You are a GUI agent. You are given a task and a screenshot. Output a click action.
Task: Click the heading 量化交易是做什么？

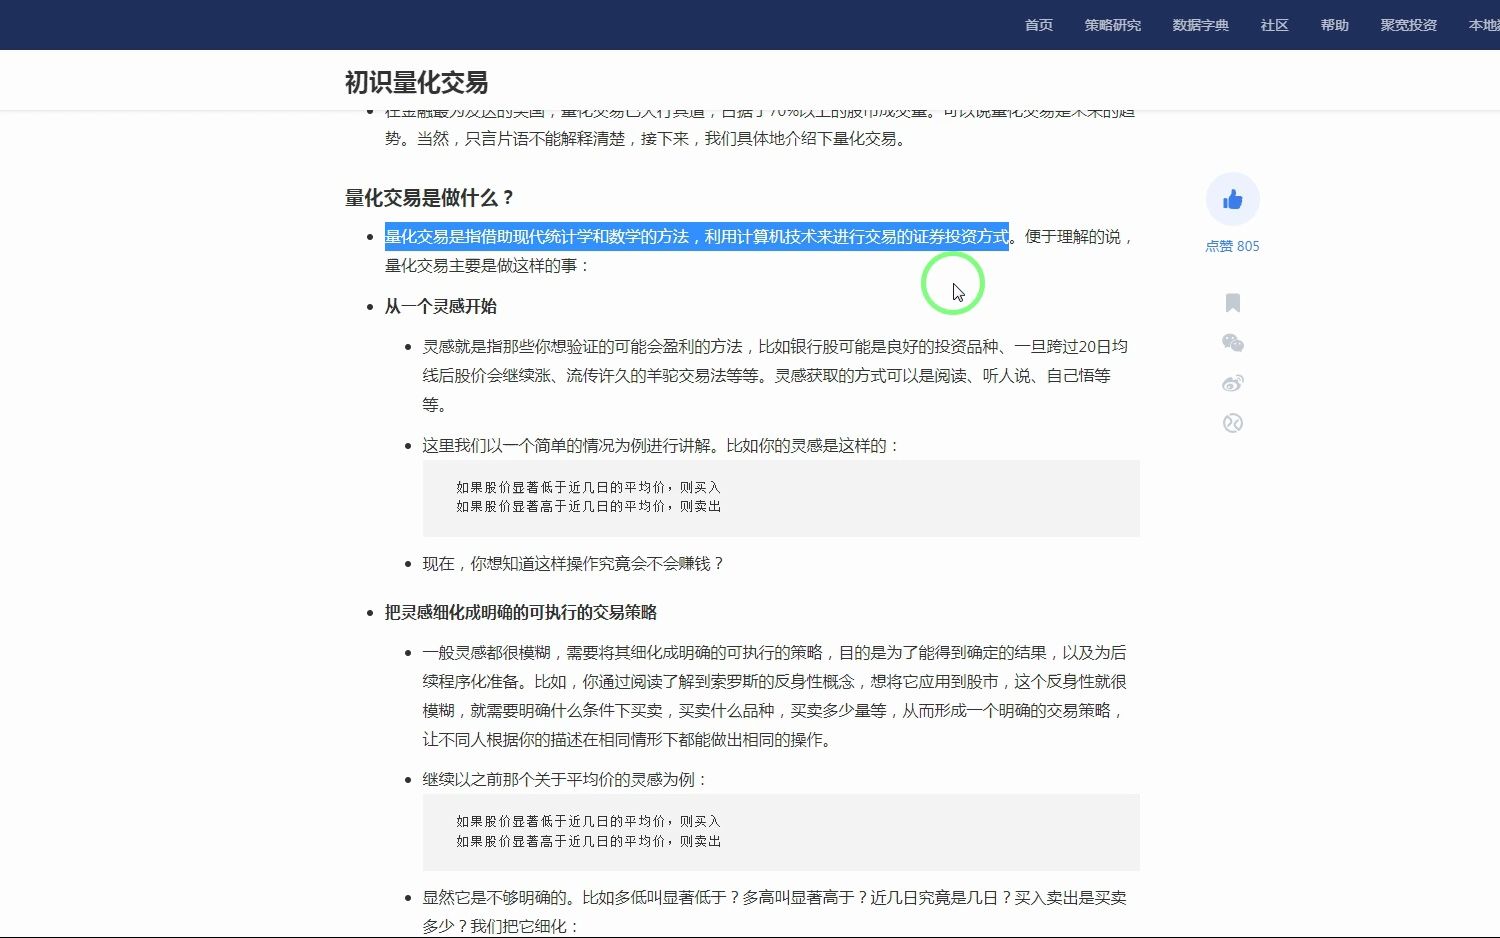[x=430, y=198]
